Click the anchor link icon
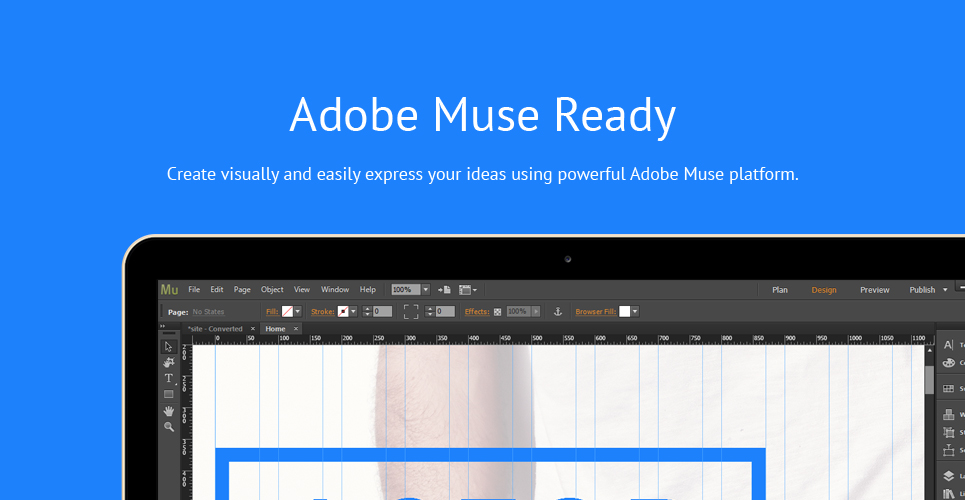The image size is (965, 500). [558, 312]
